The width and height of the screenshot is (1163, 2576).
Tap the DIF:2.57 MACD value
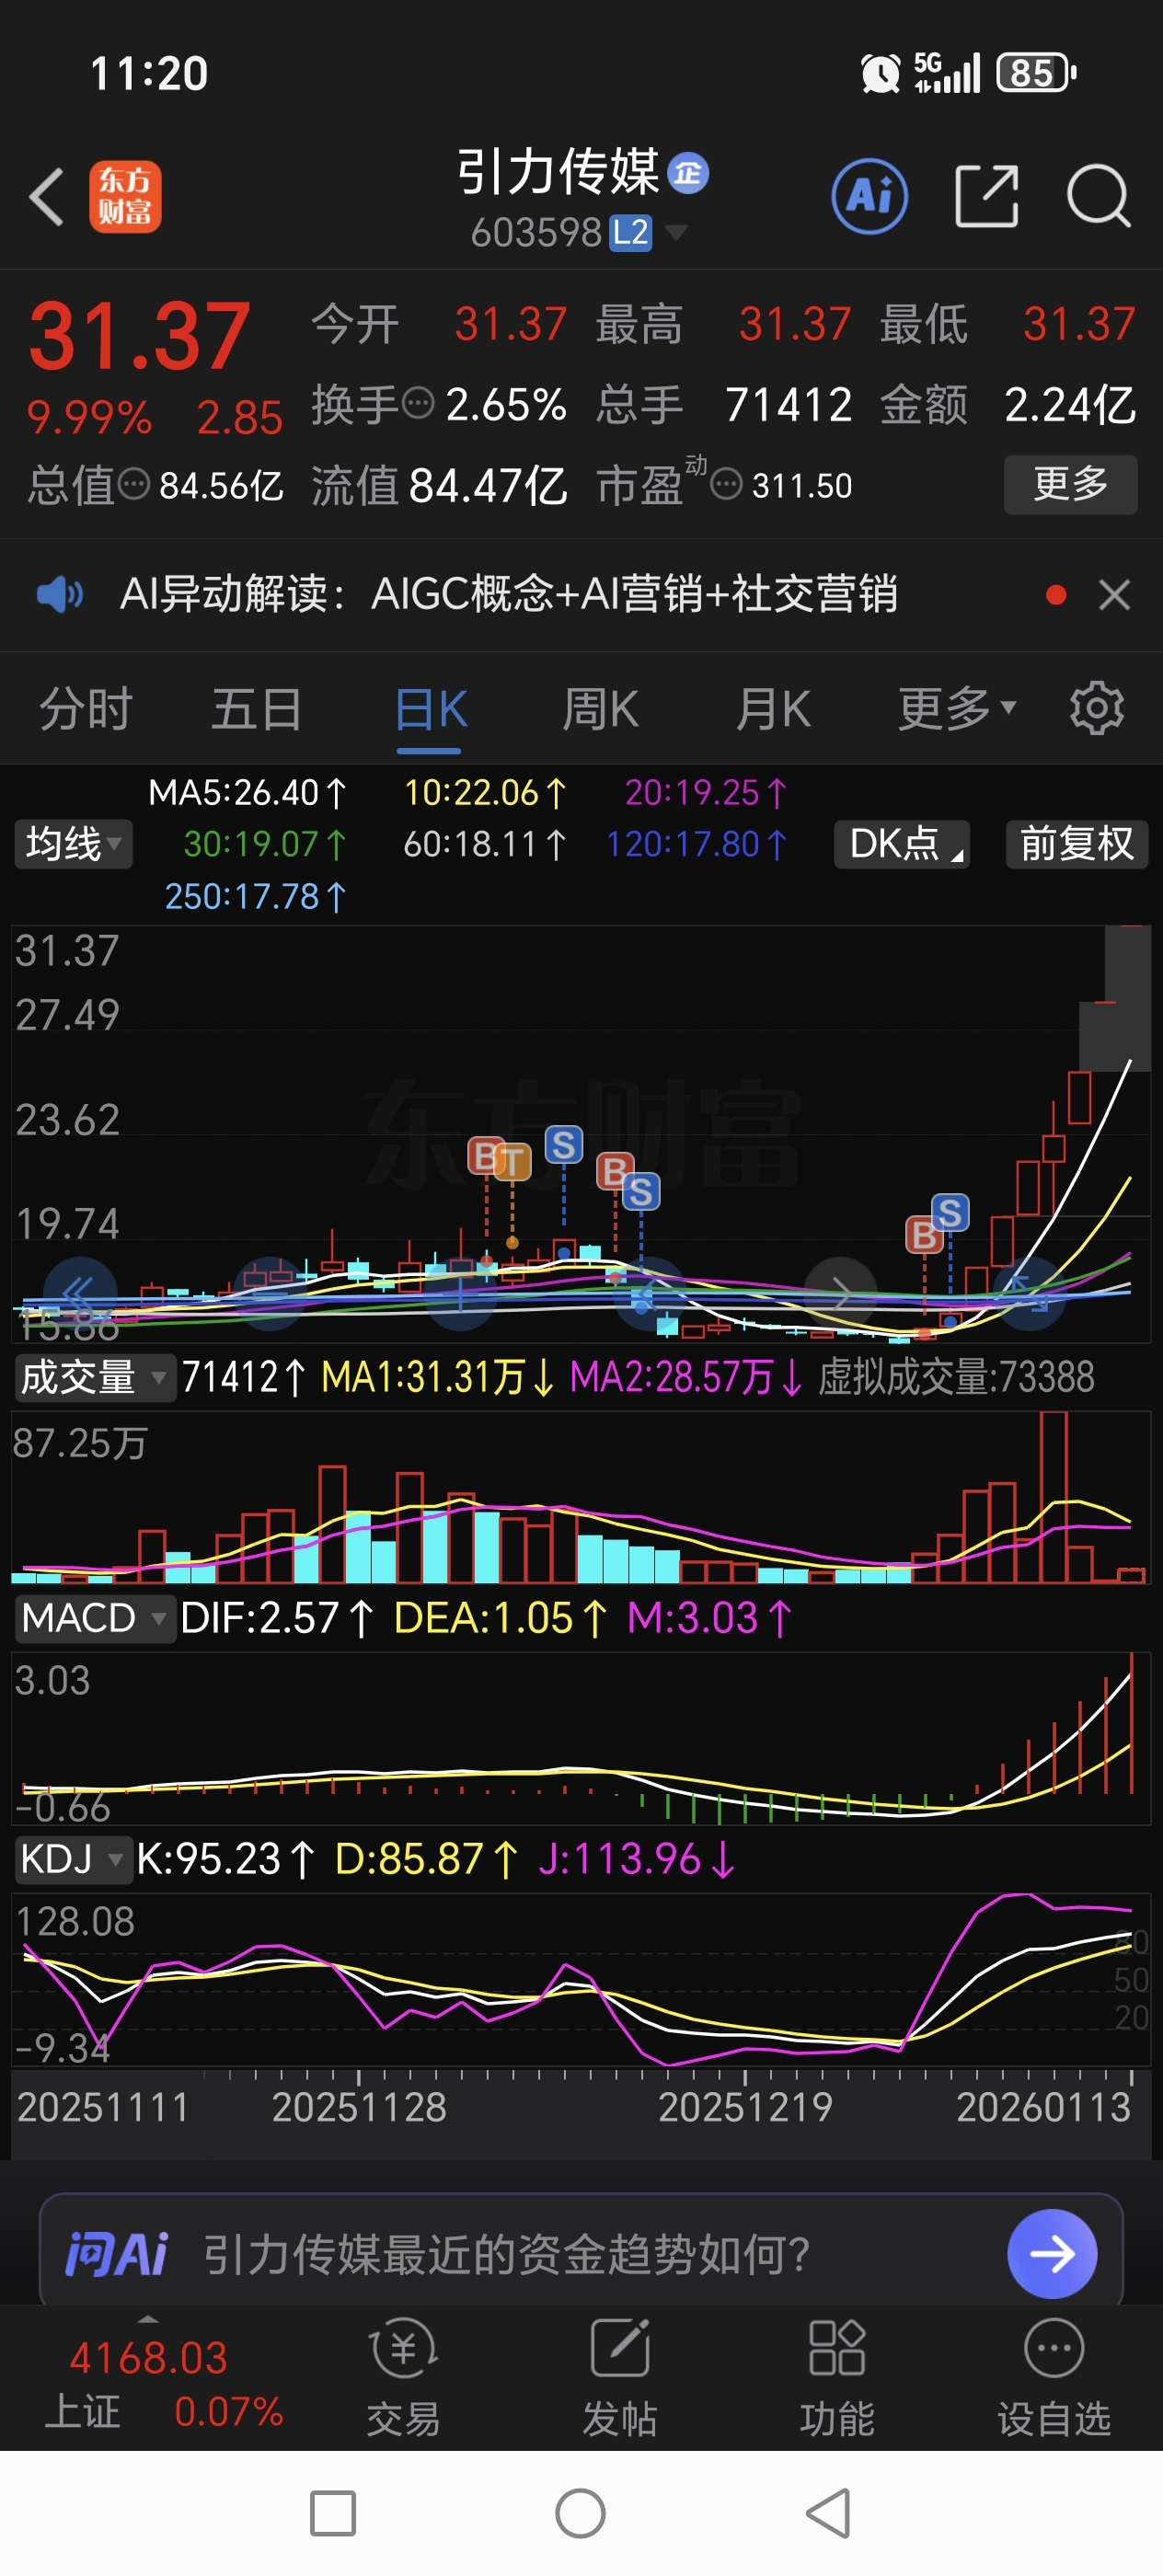point(277,1618)
